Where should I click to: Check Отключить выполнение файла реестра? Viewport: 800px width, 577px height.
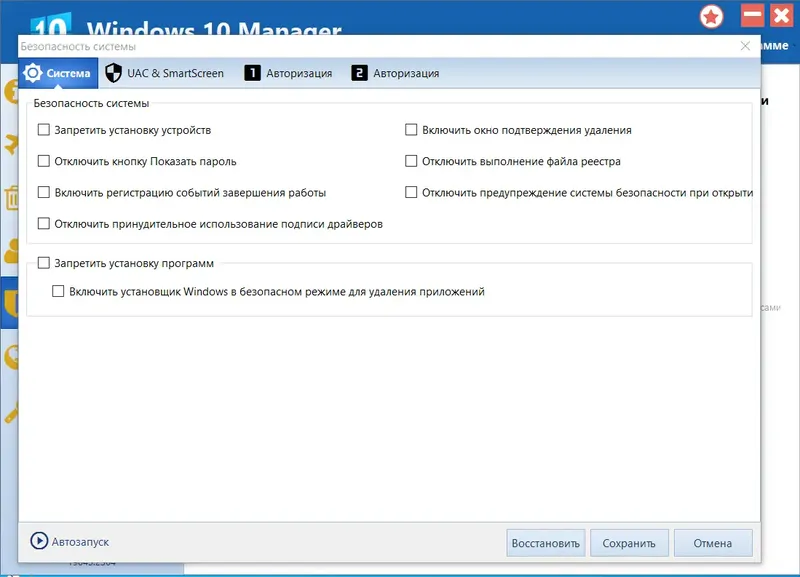(x=411, y=161)
